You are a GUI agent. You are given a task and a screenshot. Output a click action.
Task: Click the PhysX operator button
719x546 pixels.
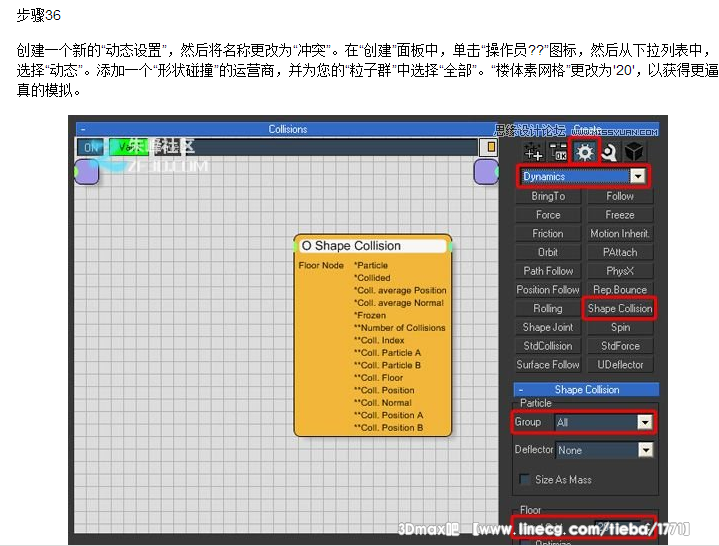coord(620,271)
